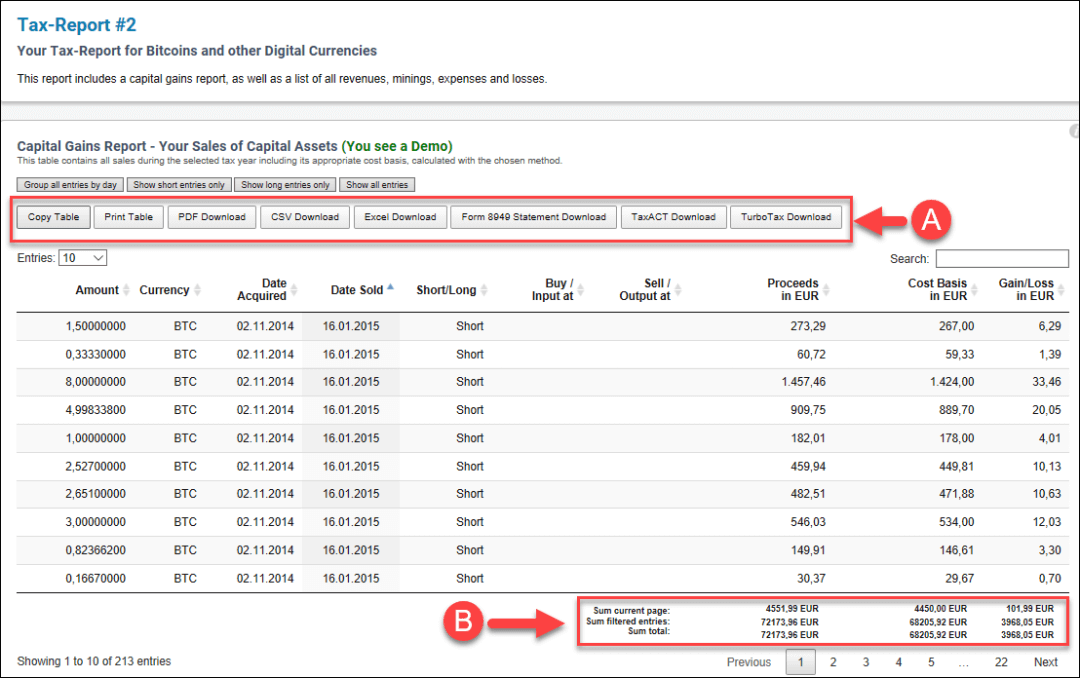Viewport: 1080px width, 678px height.
Task: Sort by Gain/Loss in EUR column
Action: (1026, 290)
